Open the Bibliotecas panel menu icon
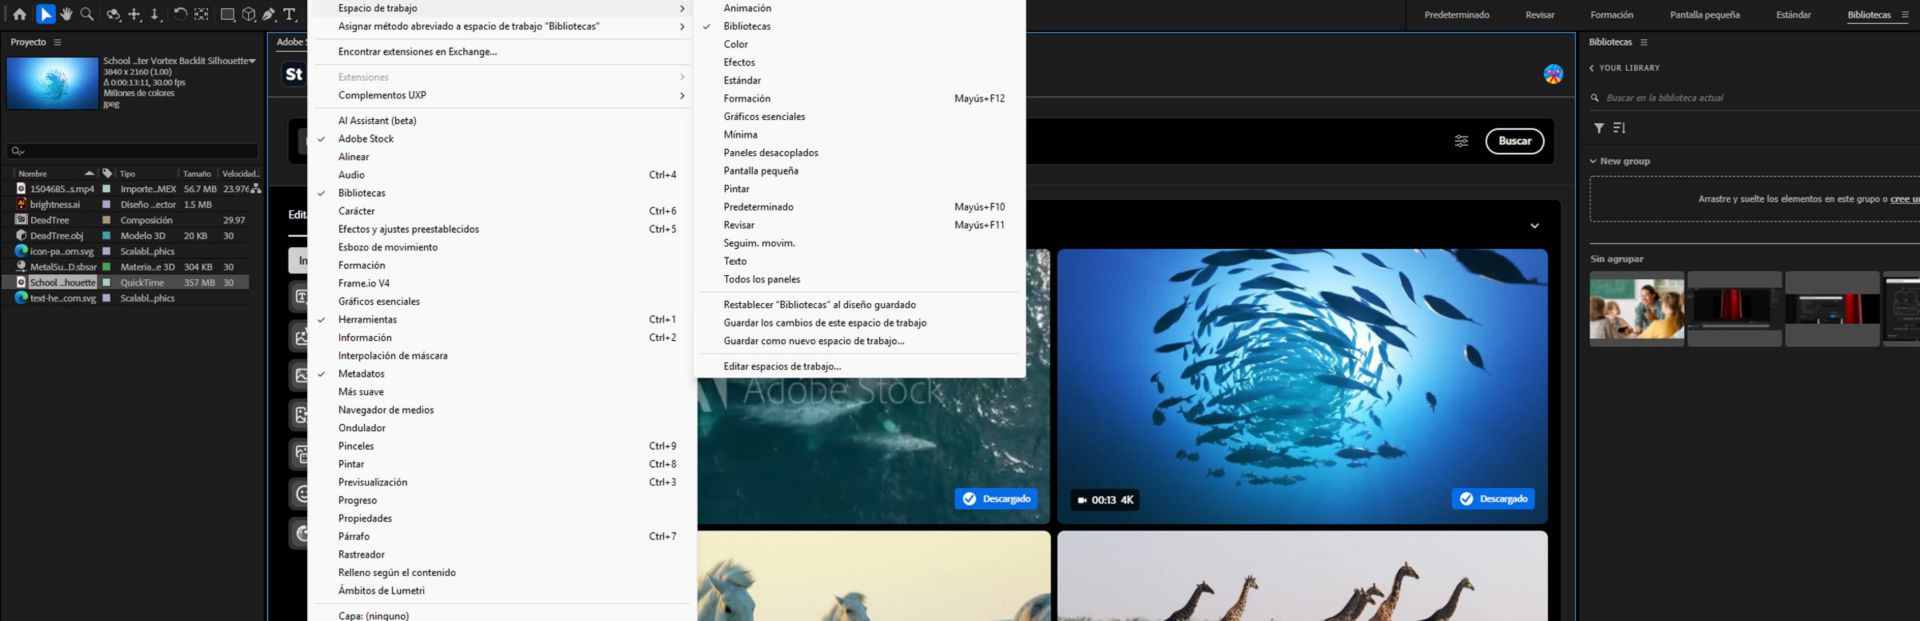Viewport: 1920px width, 621px height. coord(1644,42)
